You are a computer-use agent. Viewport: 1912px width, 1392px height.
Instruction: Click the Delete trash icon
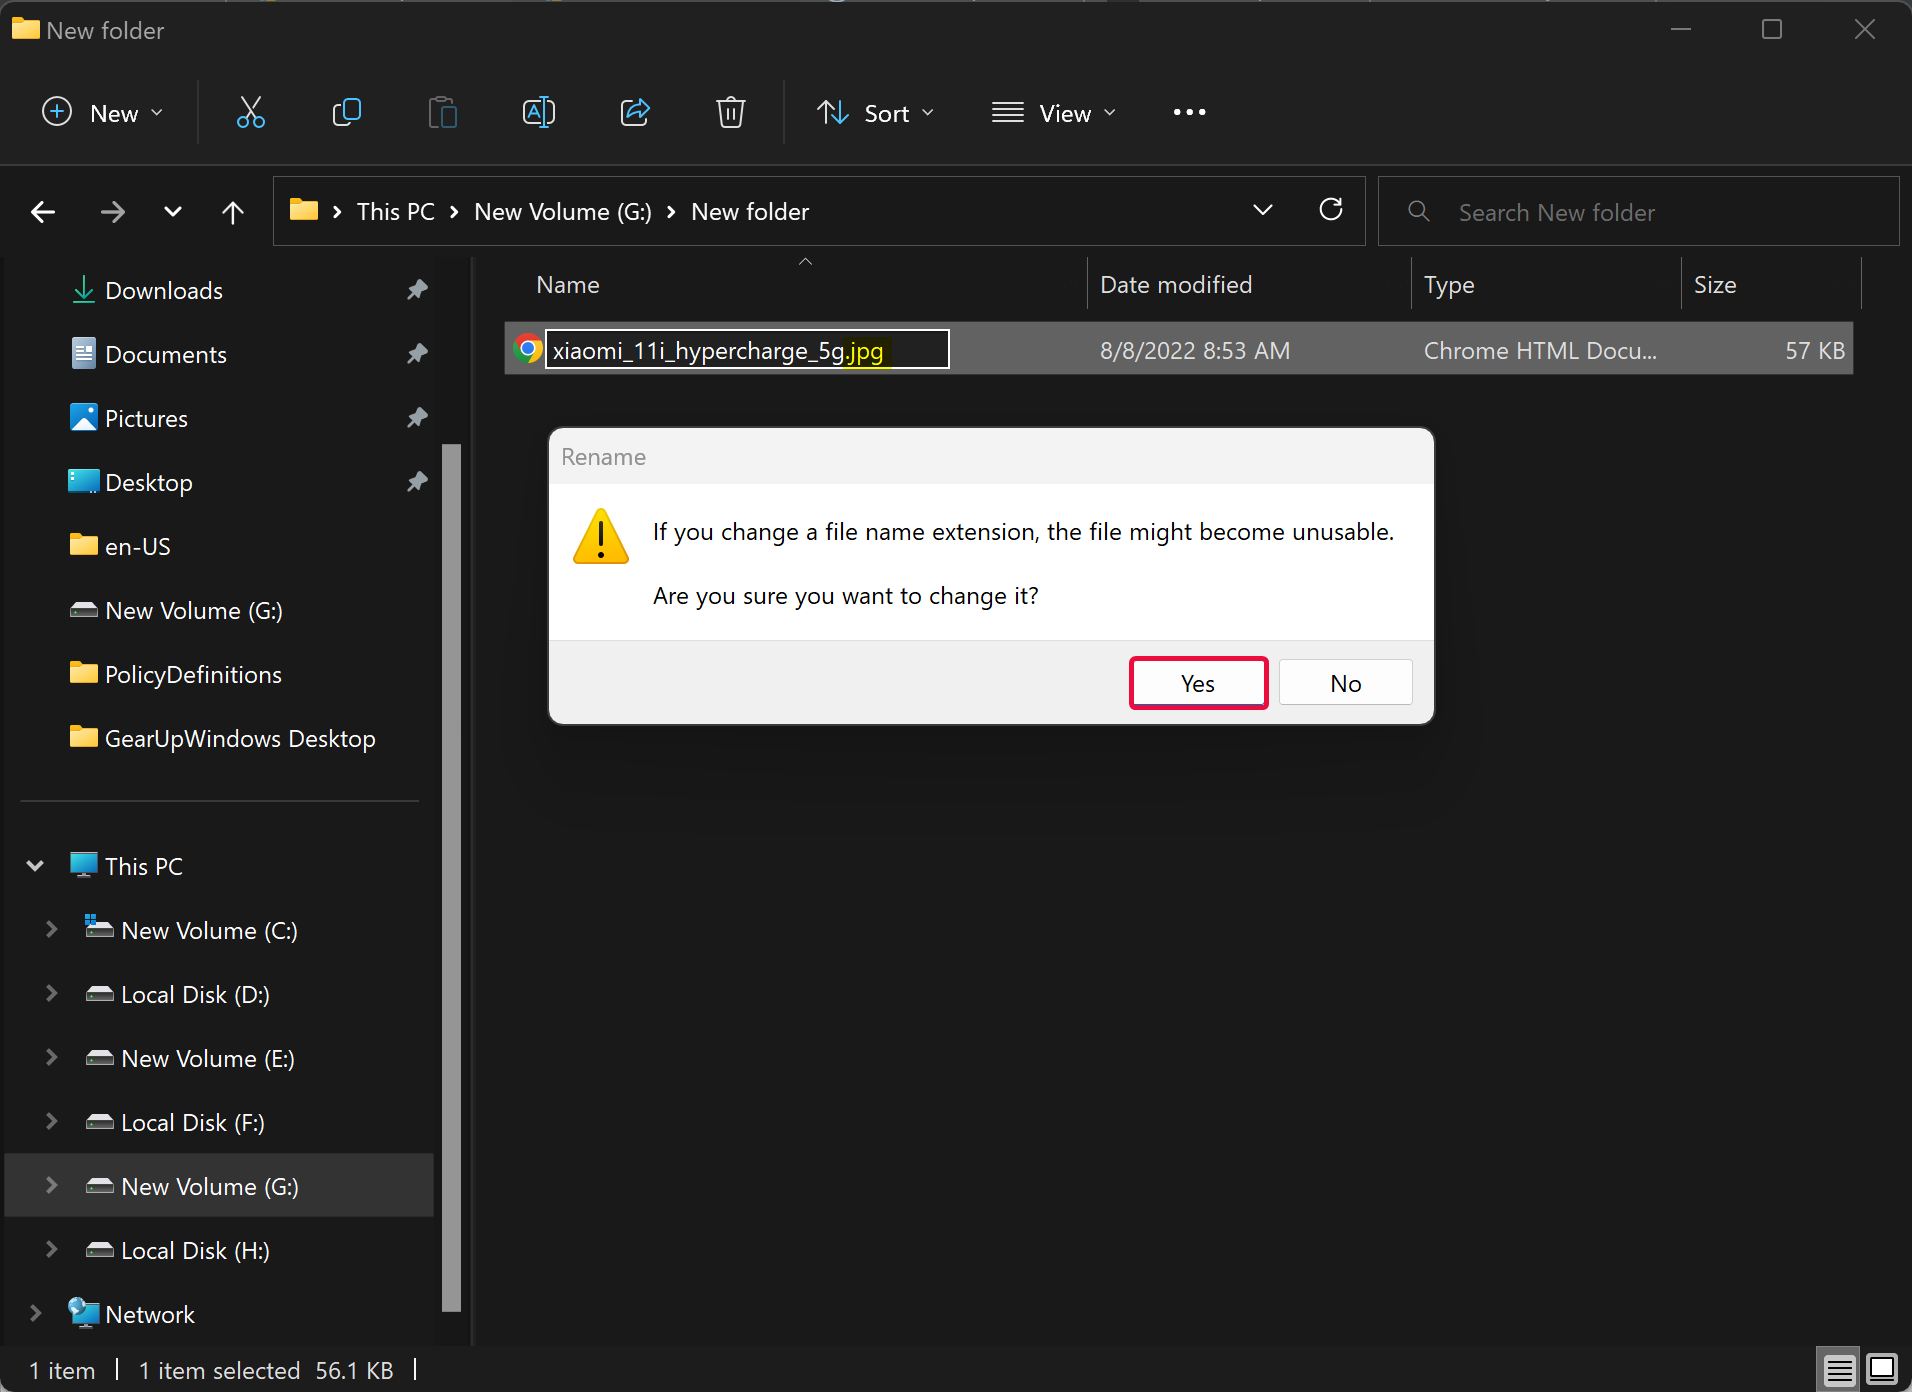(x=730, y=112)
